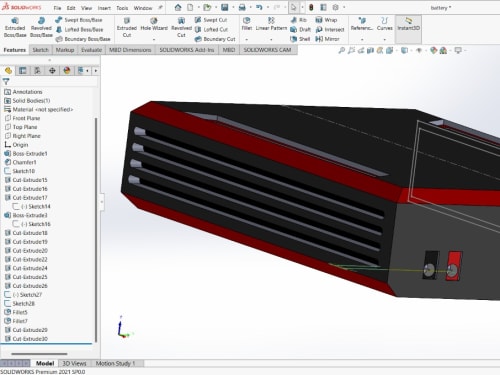500x375 pixels.
Task: Apply the Fillet tool
Action: (247, 24)
